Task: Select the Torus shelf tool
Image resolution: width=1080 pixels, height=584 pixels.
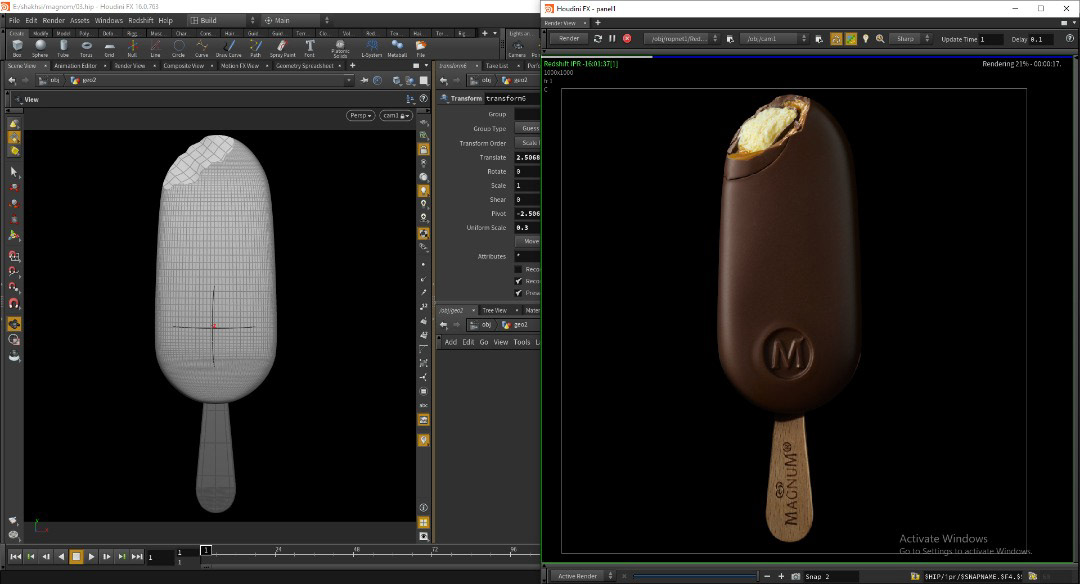Action: pyautogui.click(x=86, y=48)
